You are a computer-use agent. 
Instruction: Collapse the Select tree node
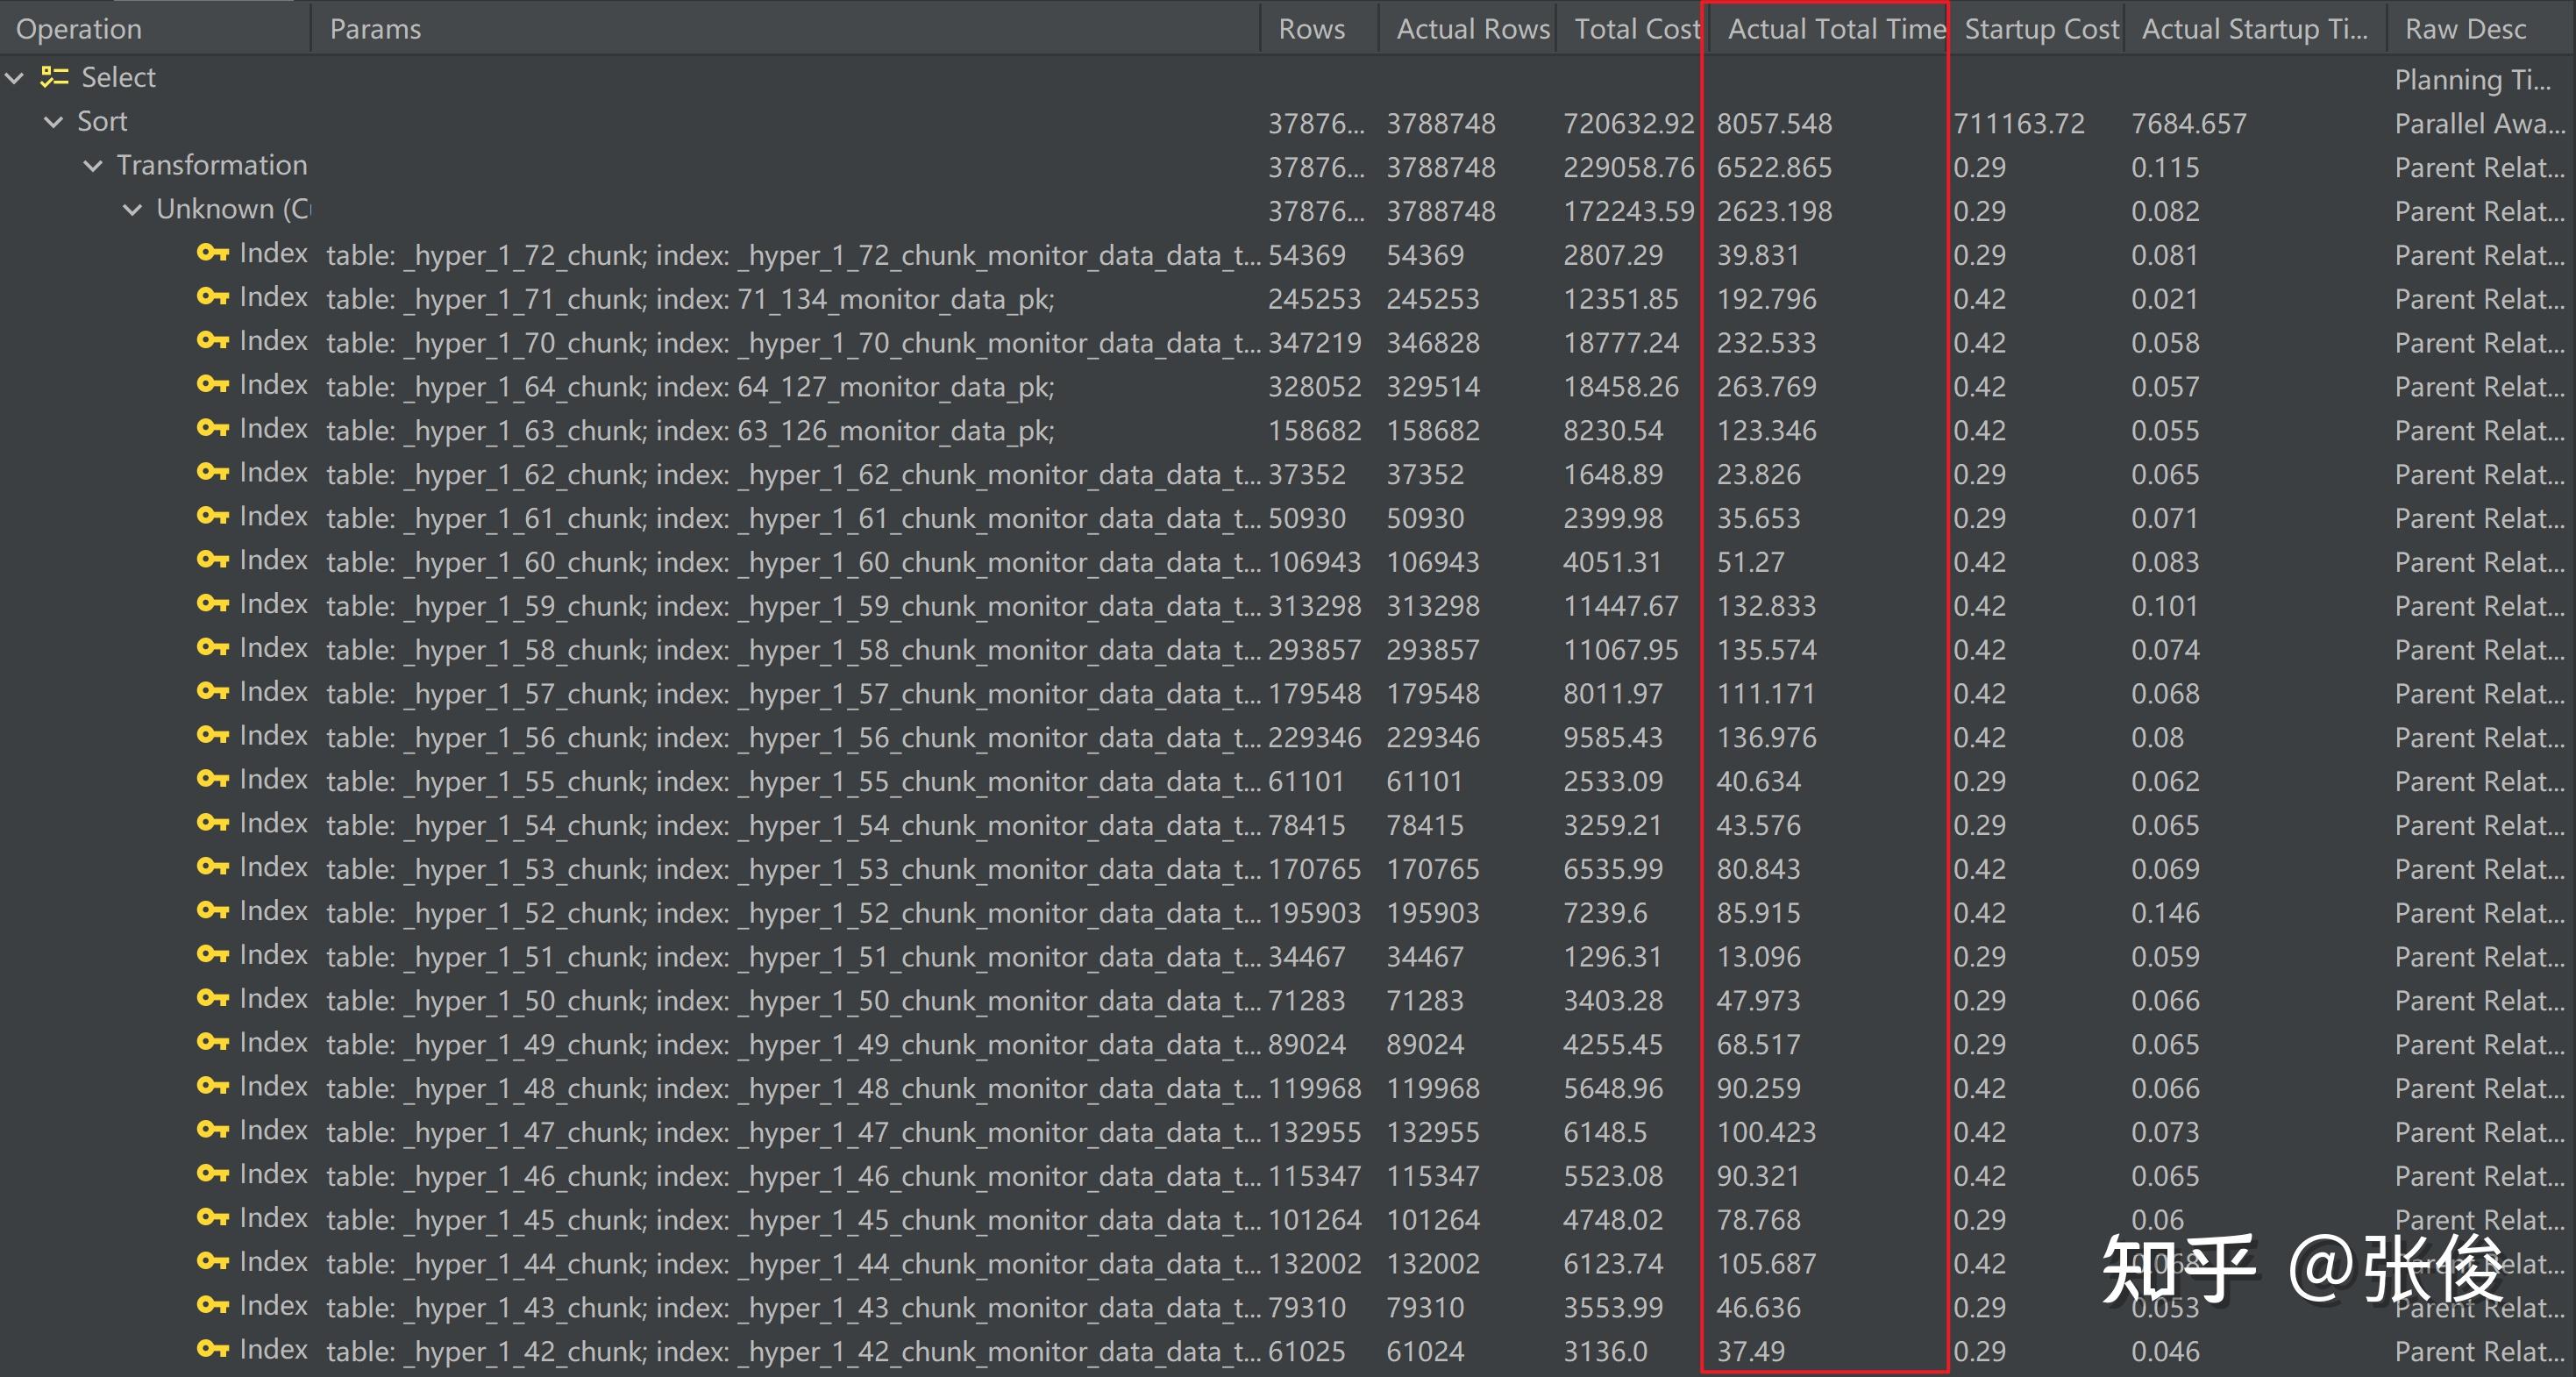click(x=14, y=78)
